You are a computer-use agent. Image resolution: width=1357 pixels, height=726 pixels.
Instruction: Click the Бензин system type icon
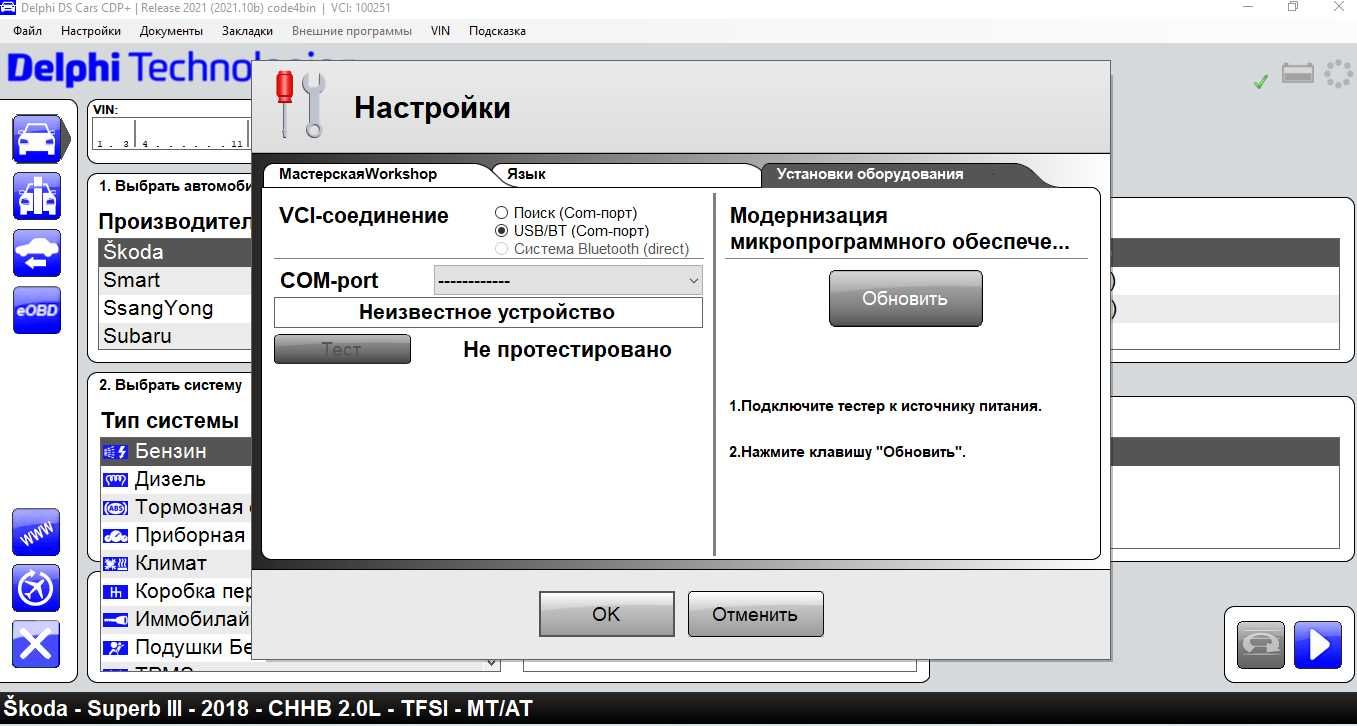(115, 452)
